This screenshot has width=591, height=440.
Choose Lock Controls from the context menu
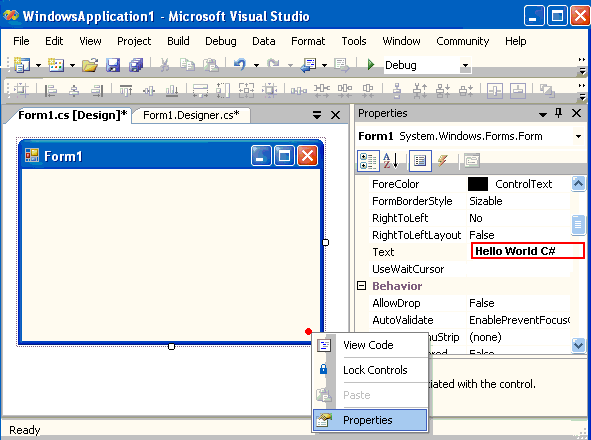(x=371, y=370)
